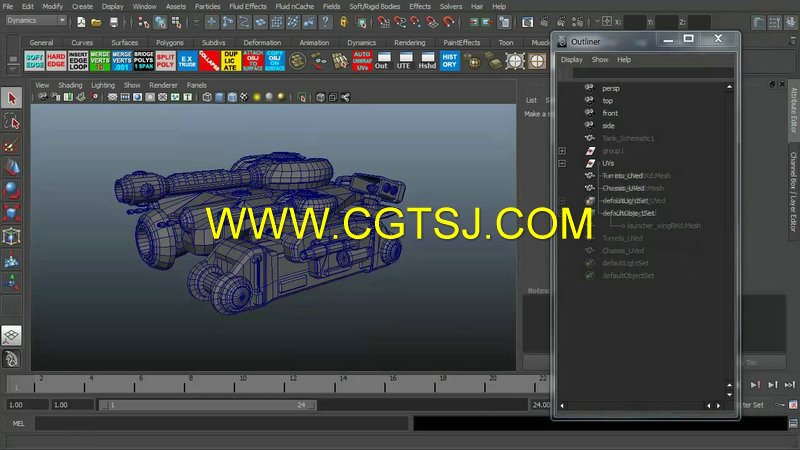Toggle textured checker display icon
The height and width of the screenshot is (450, 800).
click(x=244, y=97)
